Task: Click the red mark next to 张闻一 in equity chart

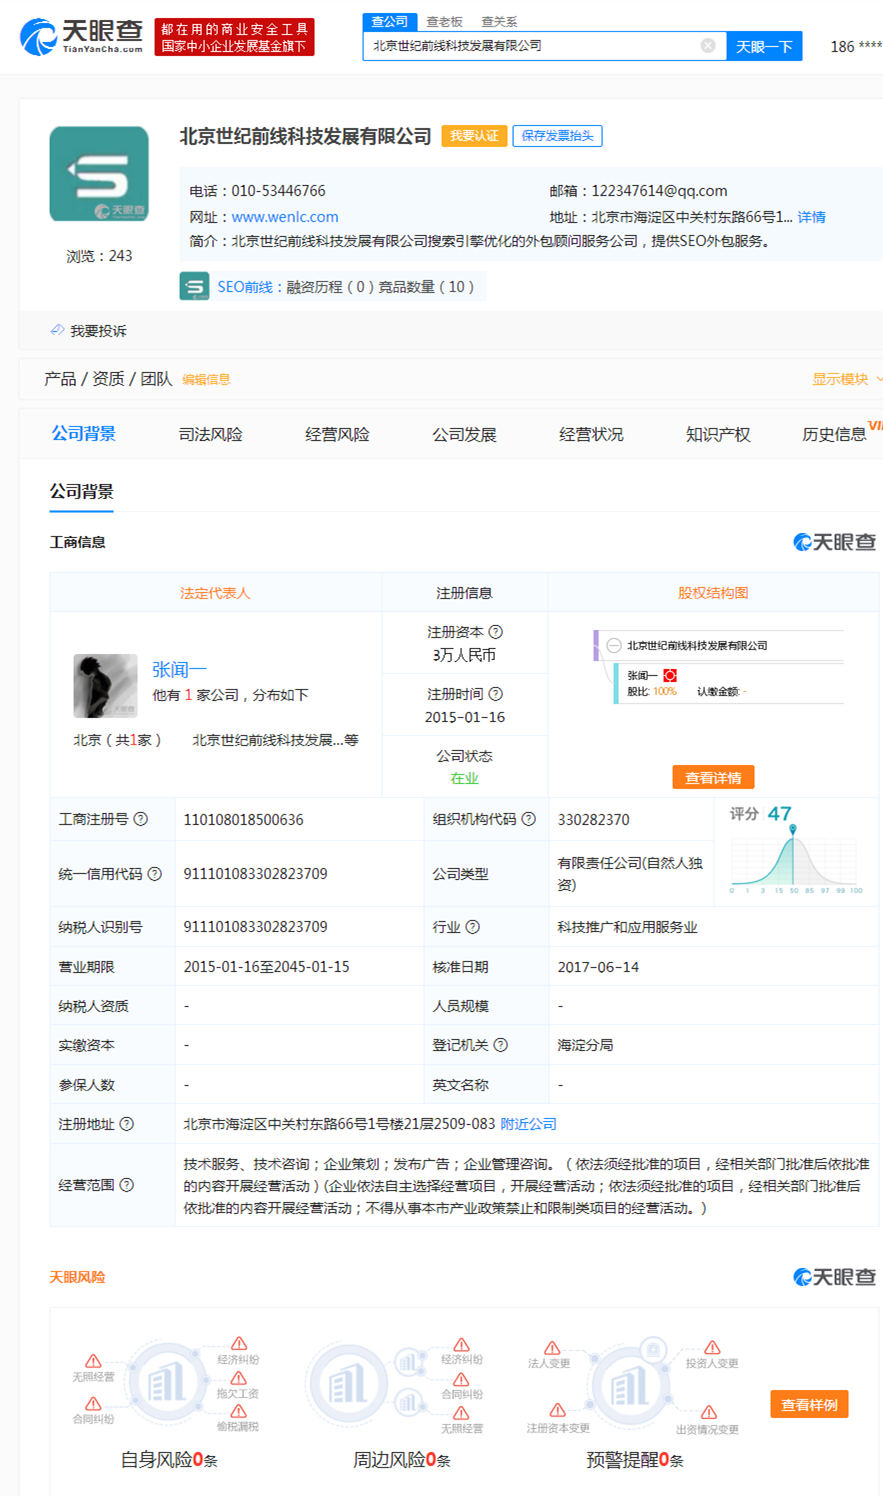Action: point(670,676)
